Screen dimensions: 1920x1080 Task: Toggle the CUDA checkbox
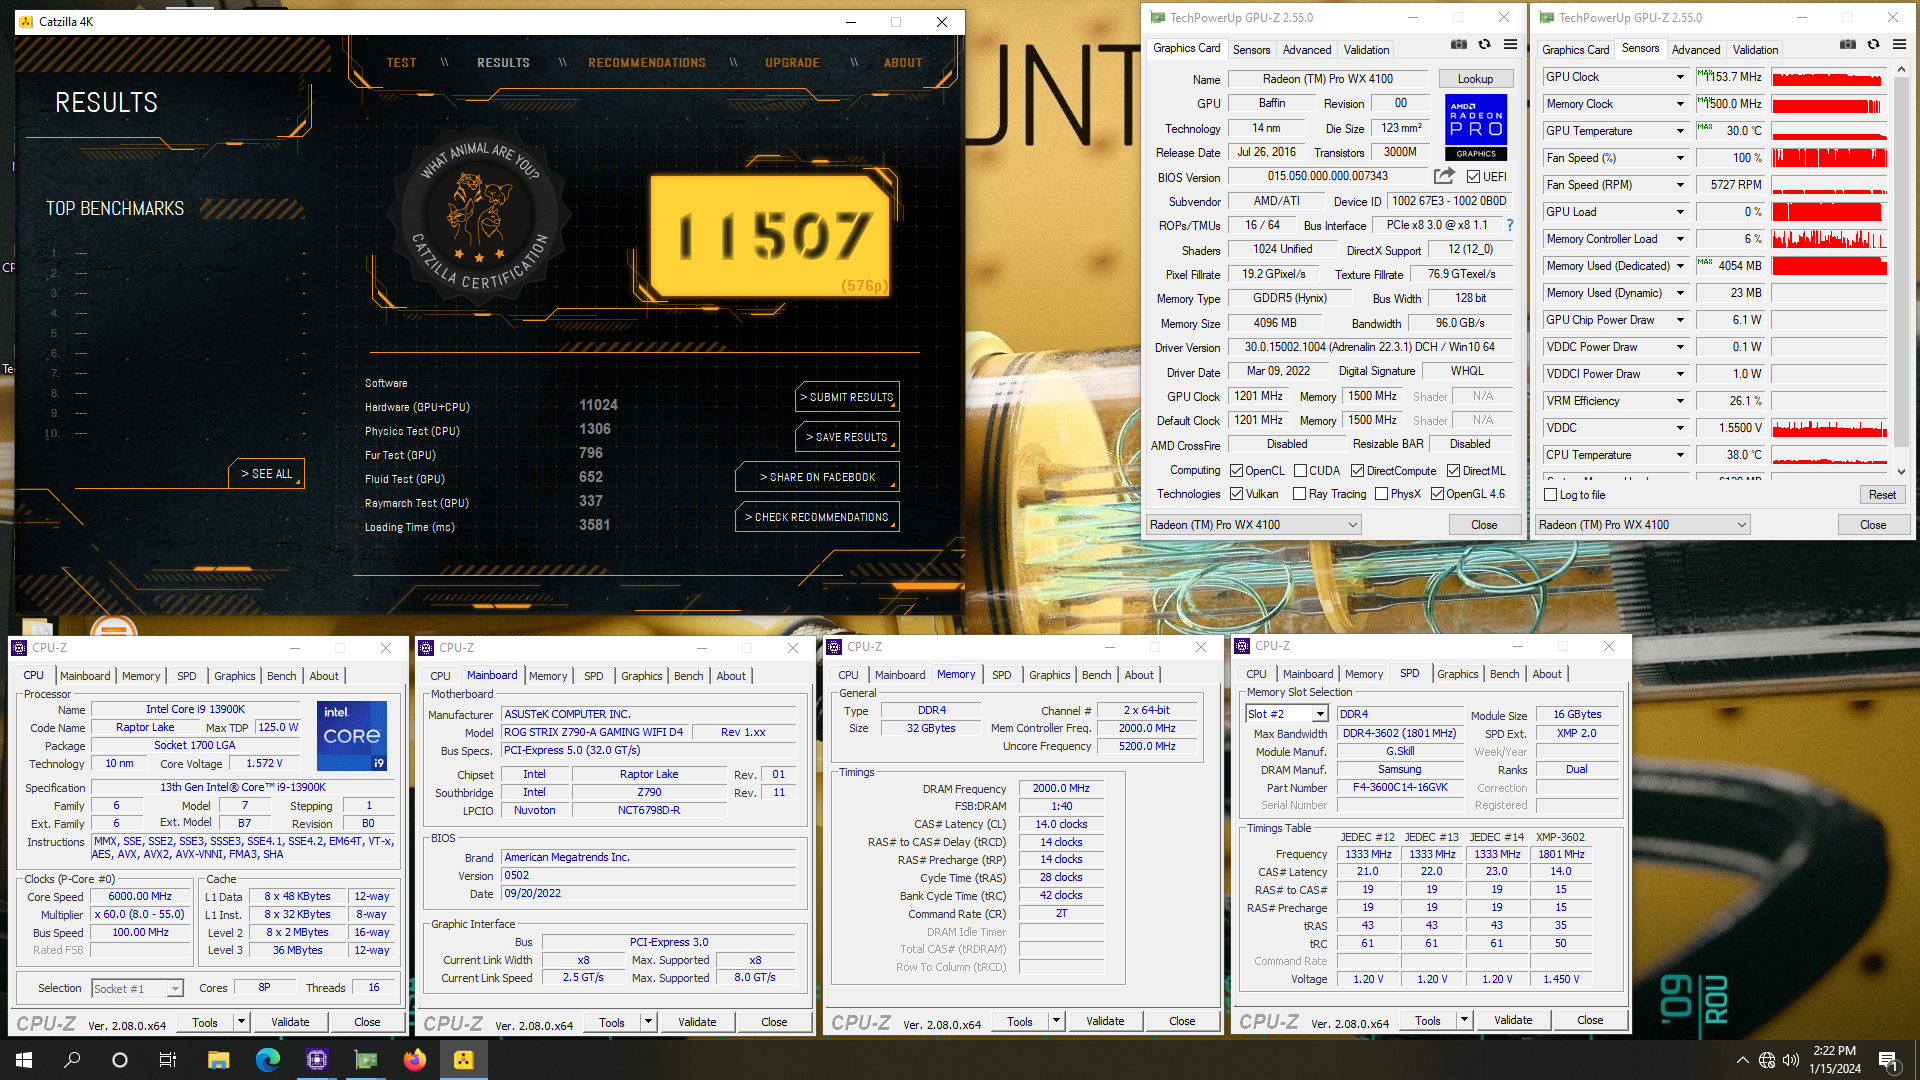click(1300, 471)
